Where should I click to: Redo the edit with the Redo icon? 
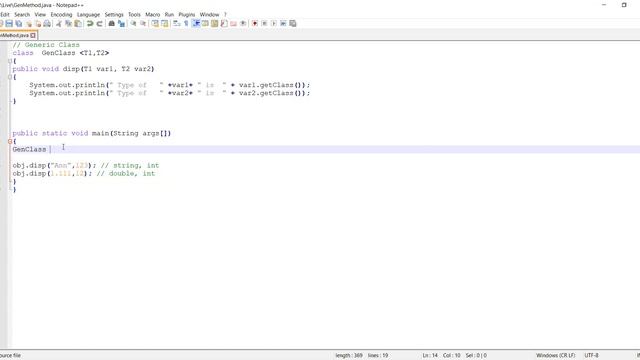[99, 24]
